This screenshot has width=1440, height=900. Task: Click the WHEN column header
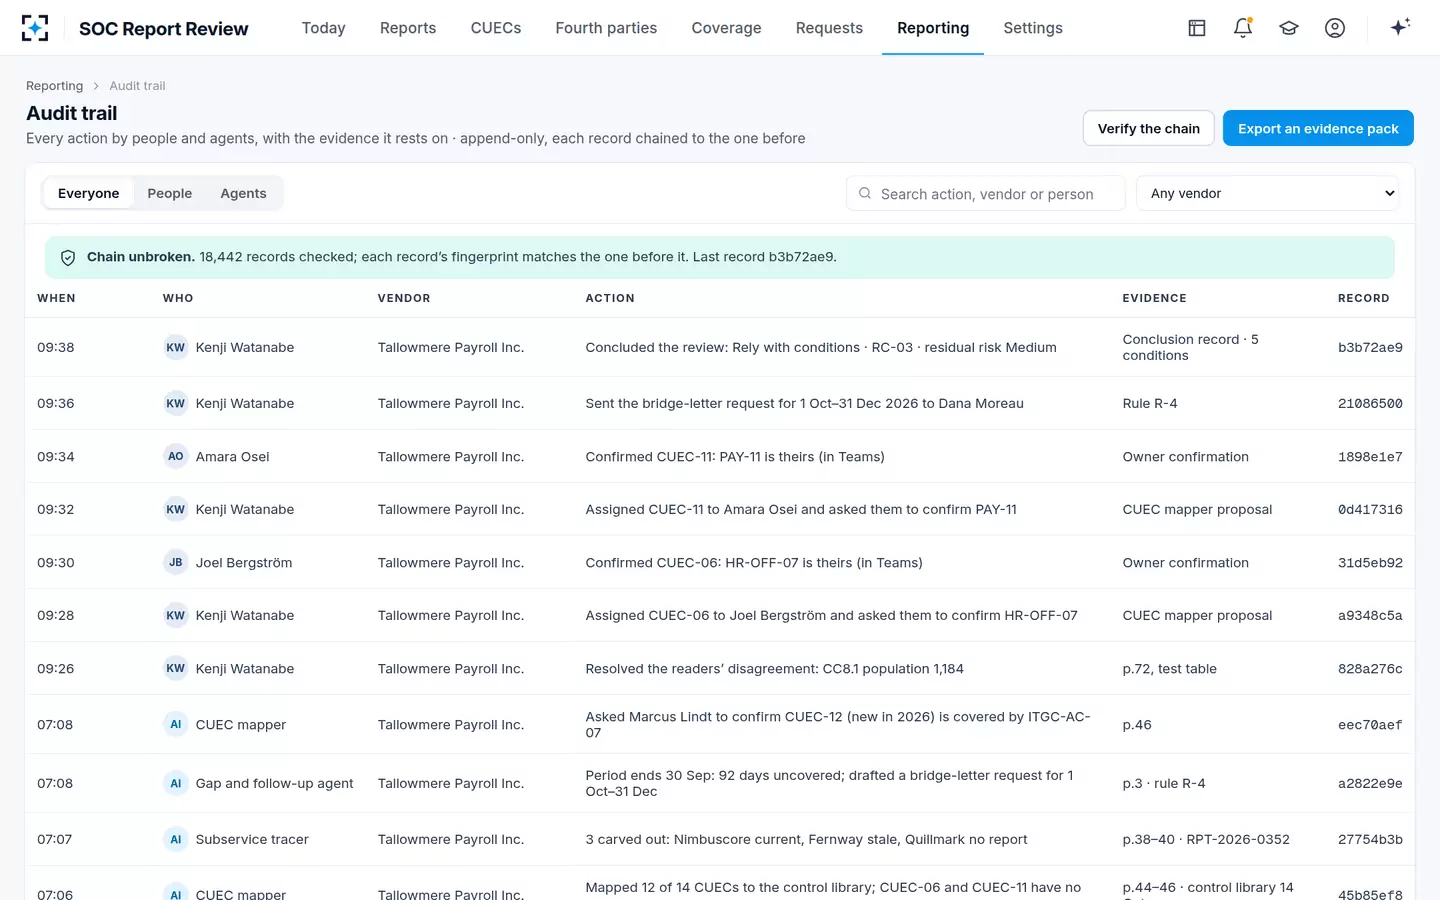coord(56,298)
